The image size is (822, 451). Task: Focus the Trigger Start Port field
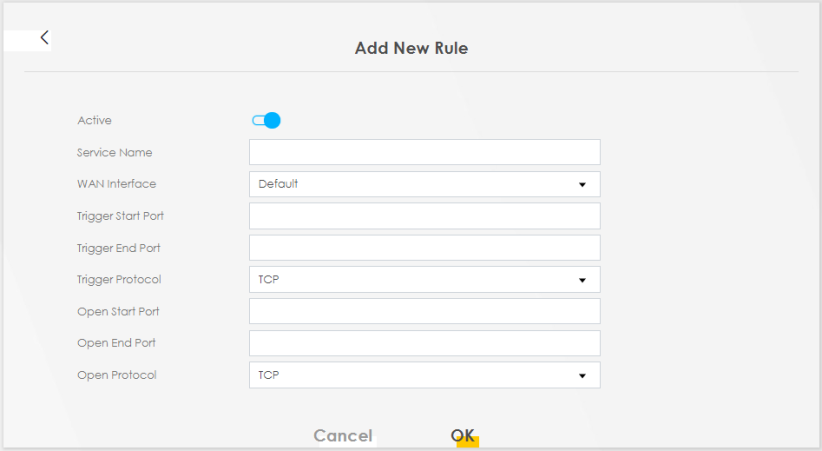[x=424, y=216]
